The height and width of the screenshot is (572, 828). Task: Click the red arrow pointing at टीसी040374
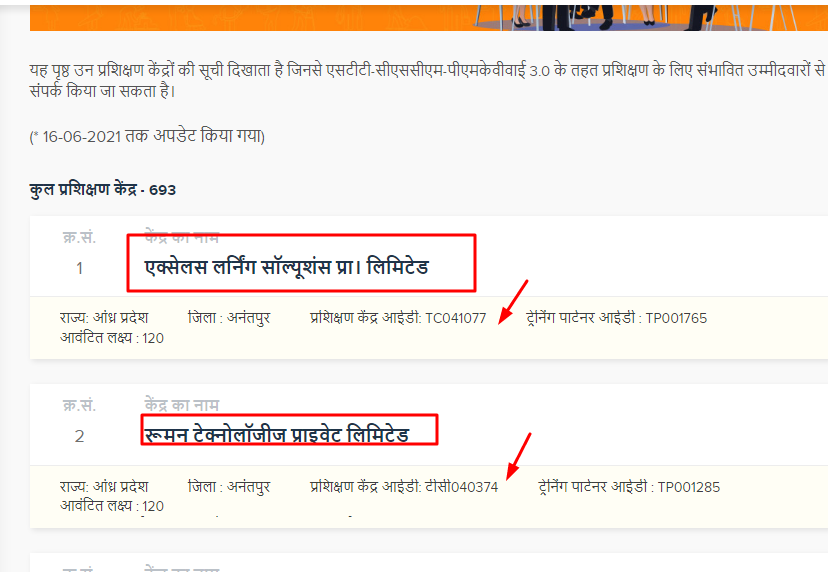coord(518,456)
